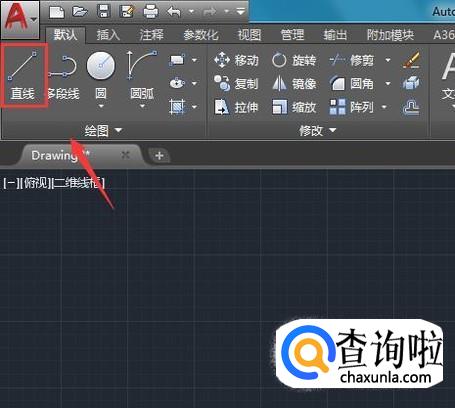Pick the 圆弧 arc tool

click(142, 79)
